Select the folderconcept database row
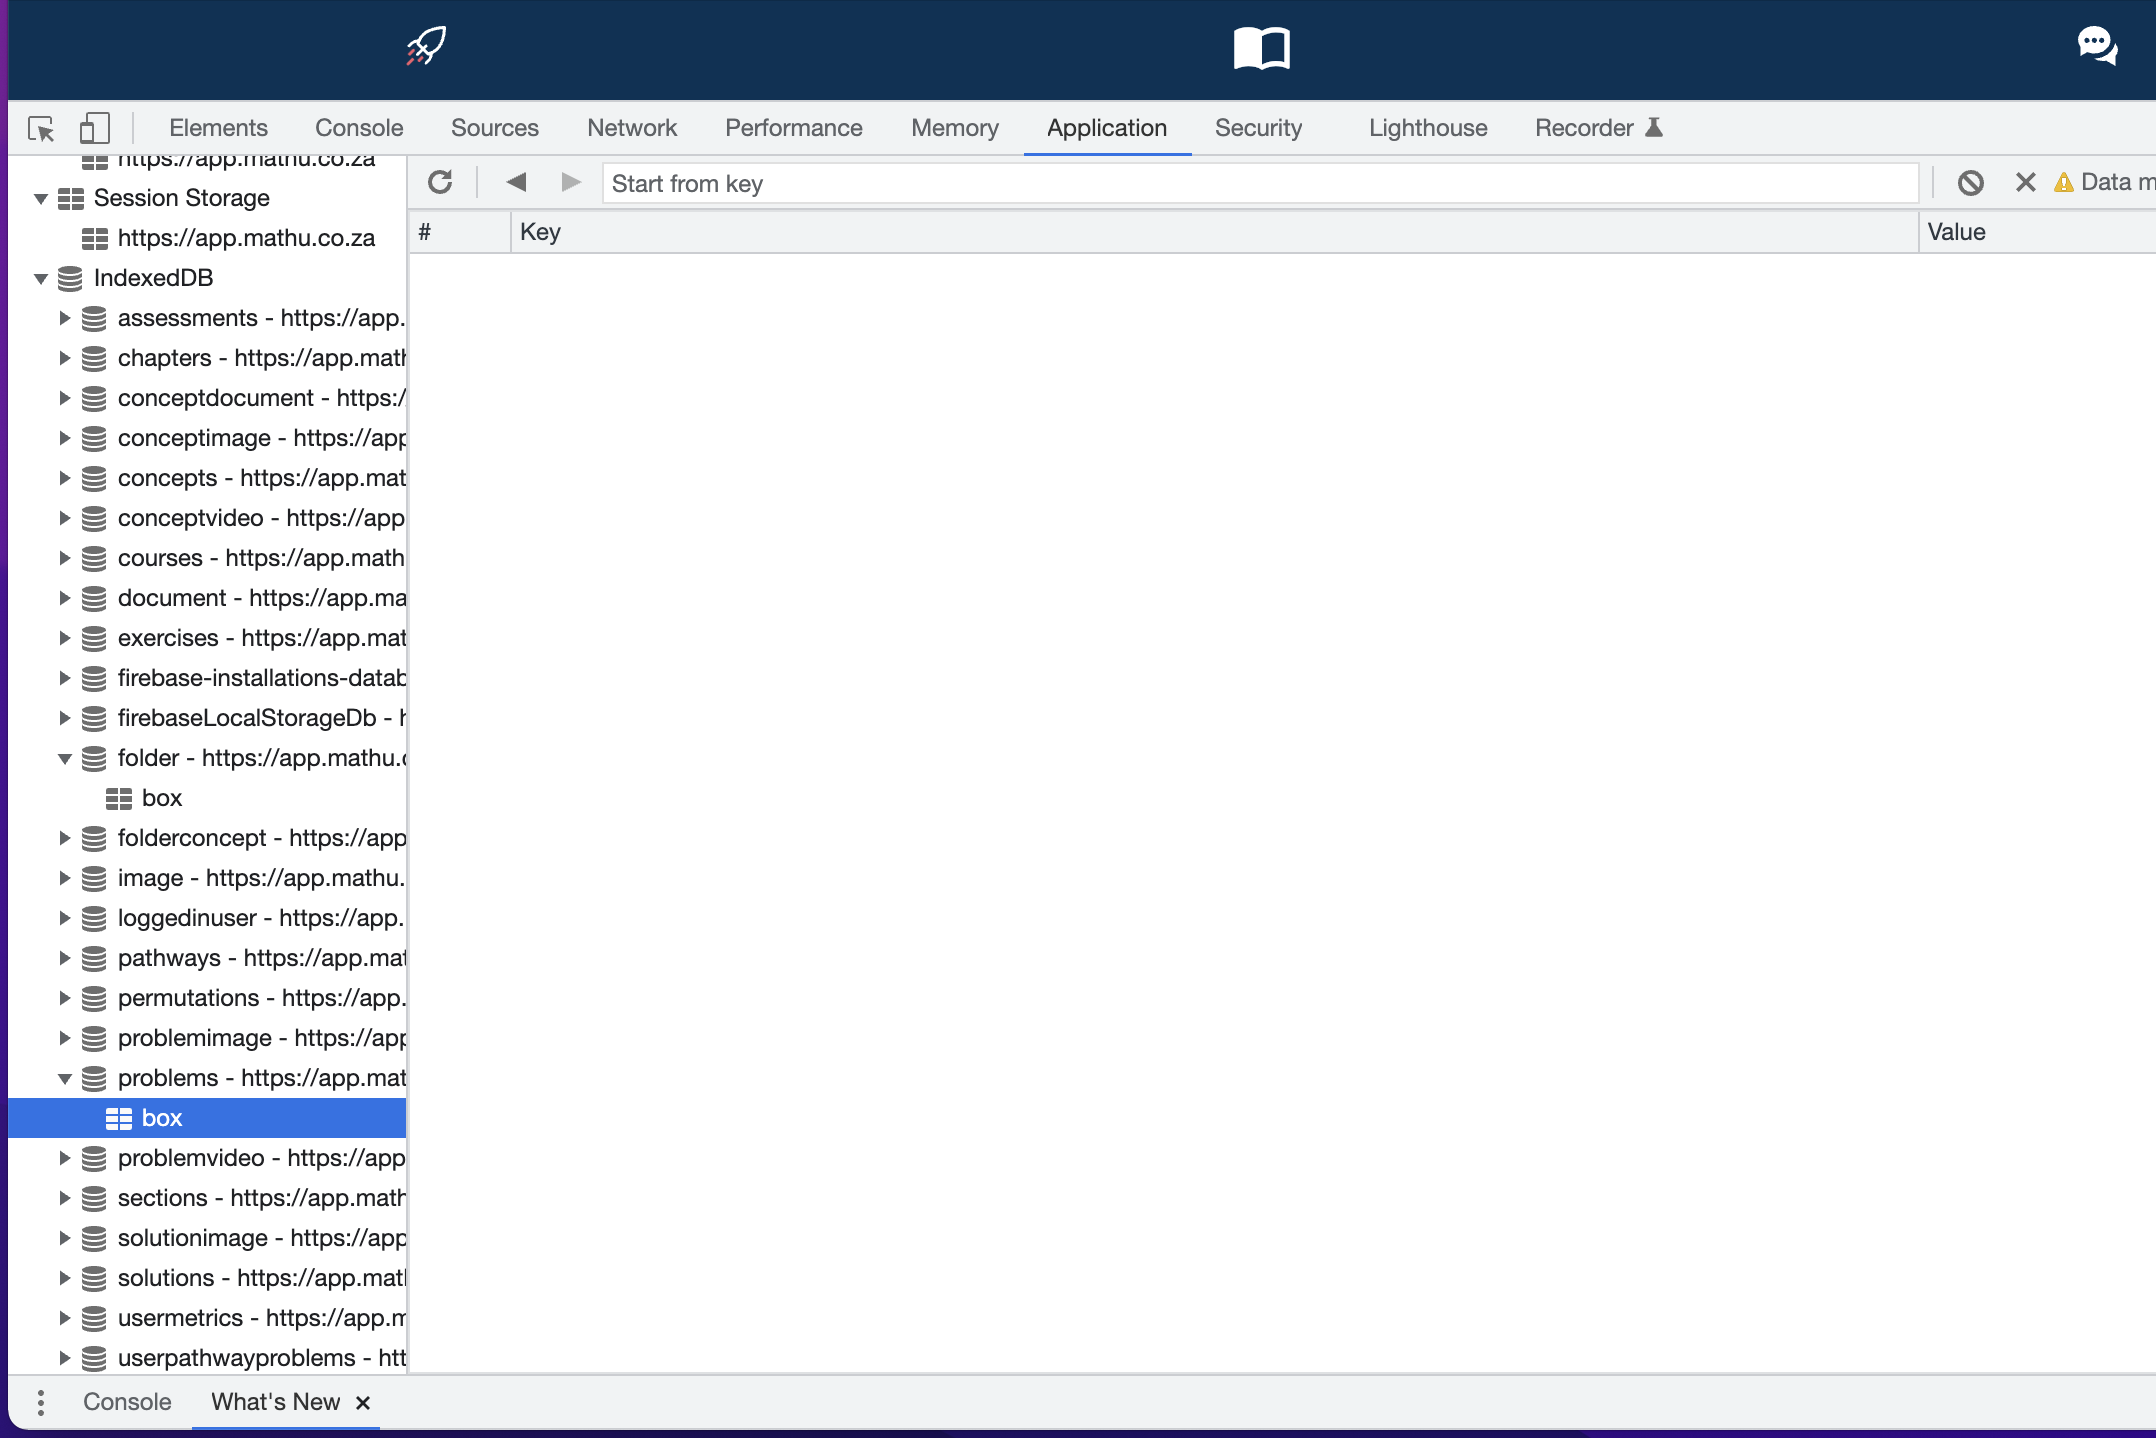 [x=207, y=838]
